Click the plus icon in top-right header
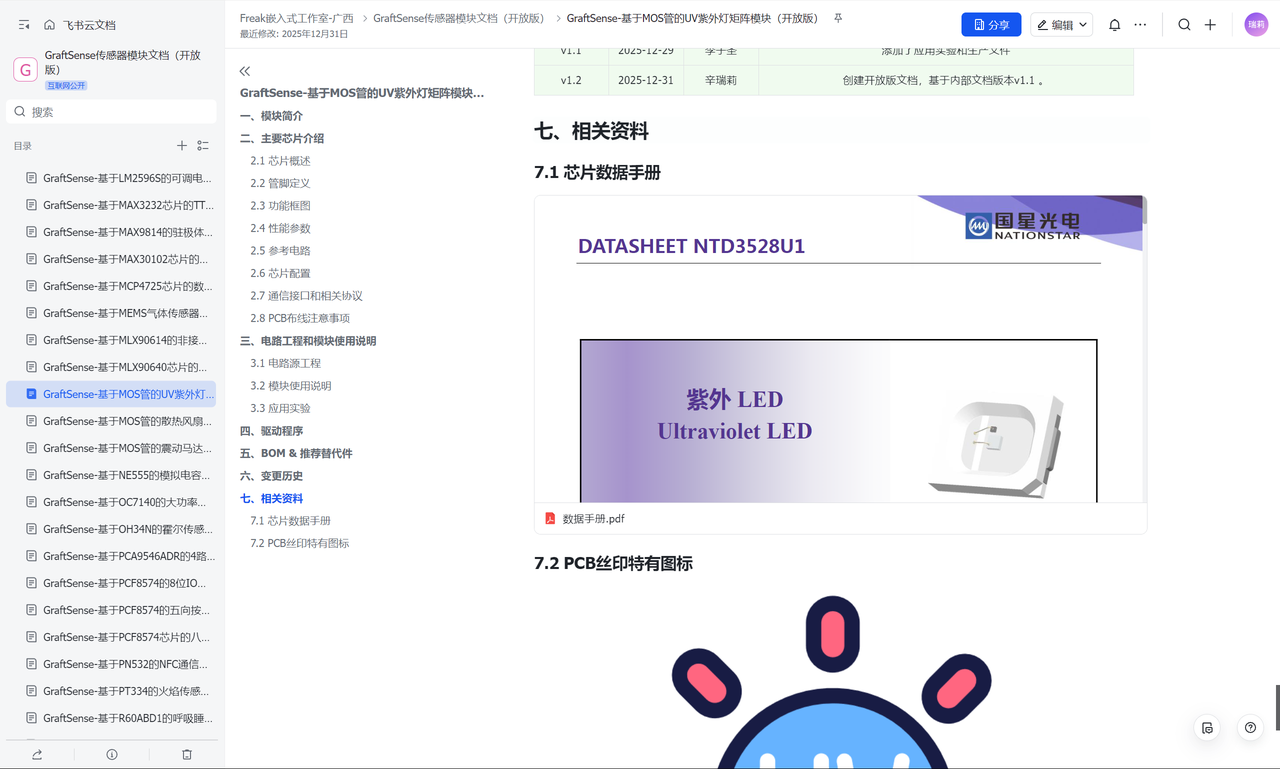Screen dimensions: 1280x769 [x=1210, y=25]
